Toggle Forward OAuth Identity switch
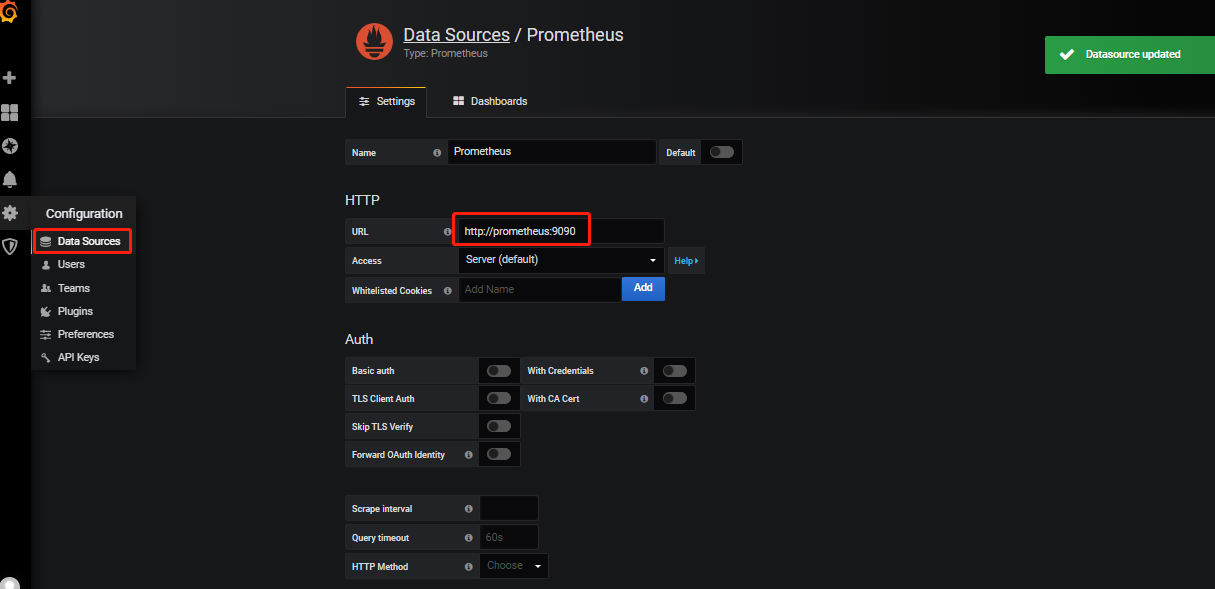1215x589 pixels. 499,454
